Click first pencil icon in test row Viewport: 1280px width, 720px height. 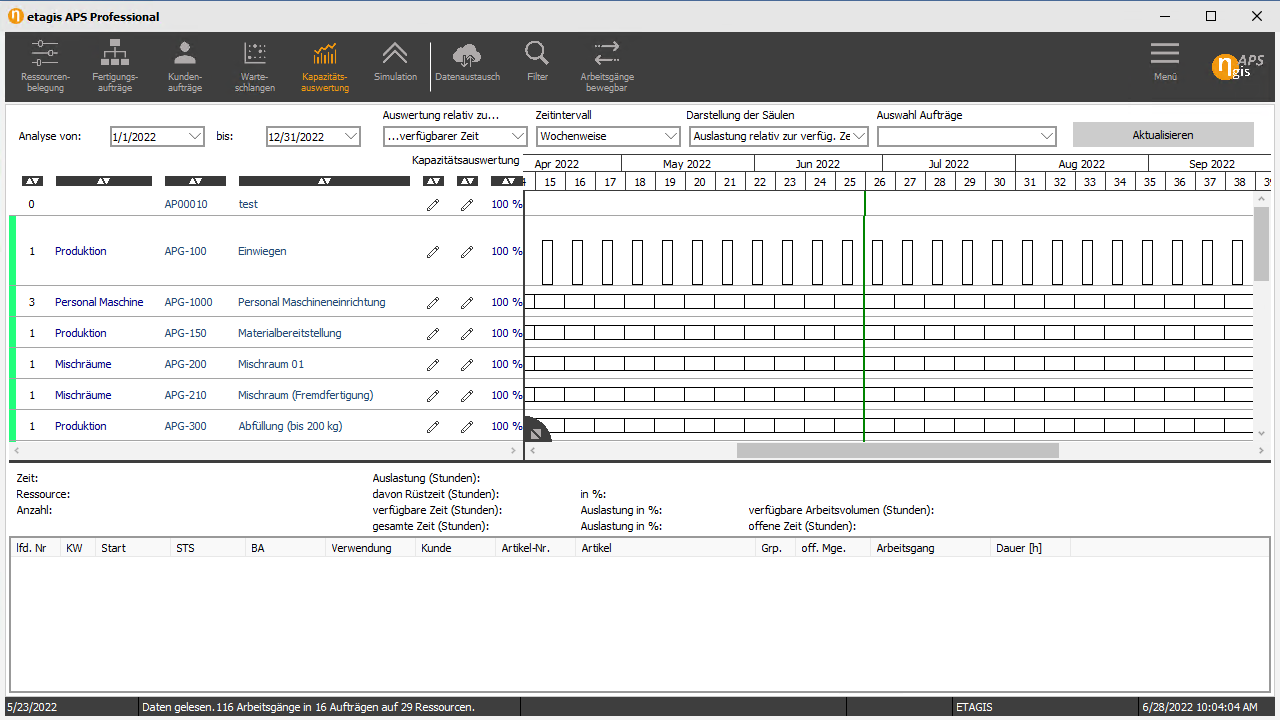(433, 205)
